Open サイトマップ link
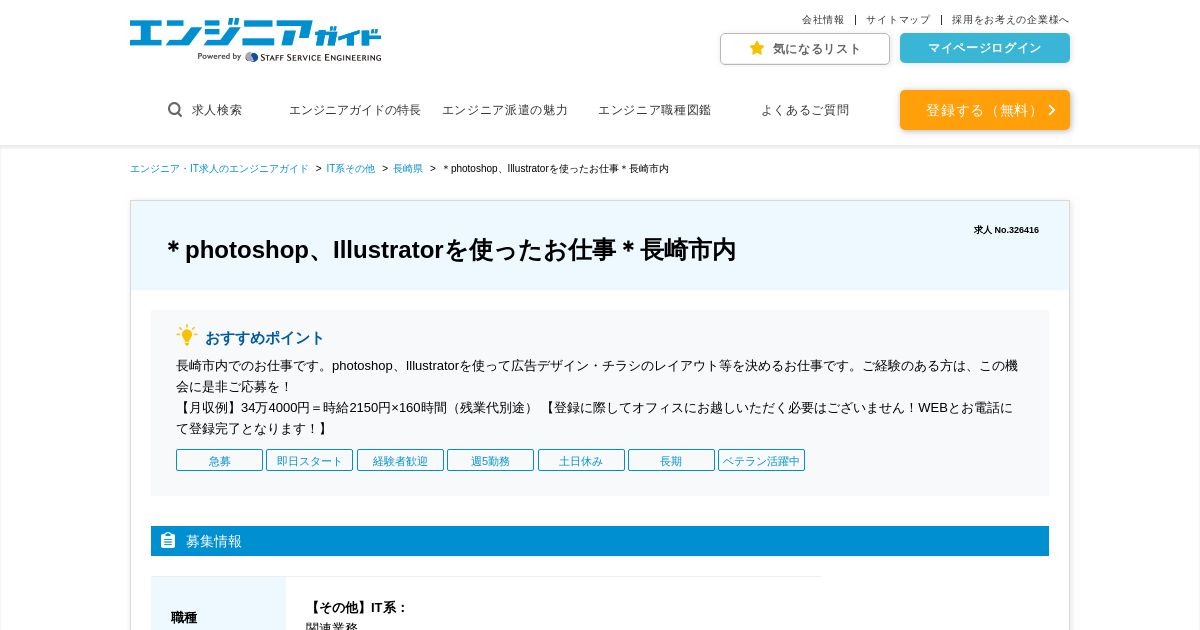Screen dimensions: 1200x630 coord(898,20)
